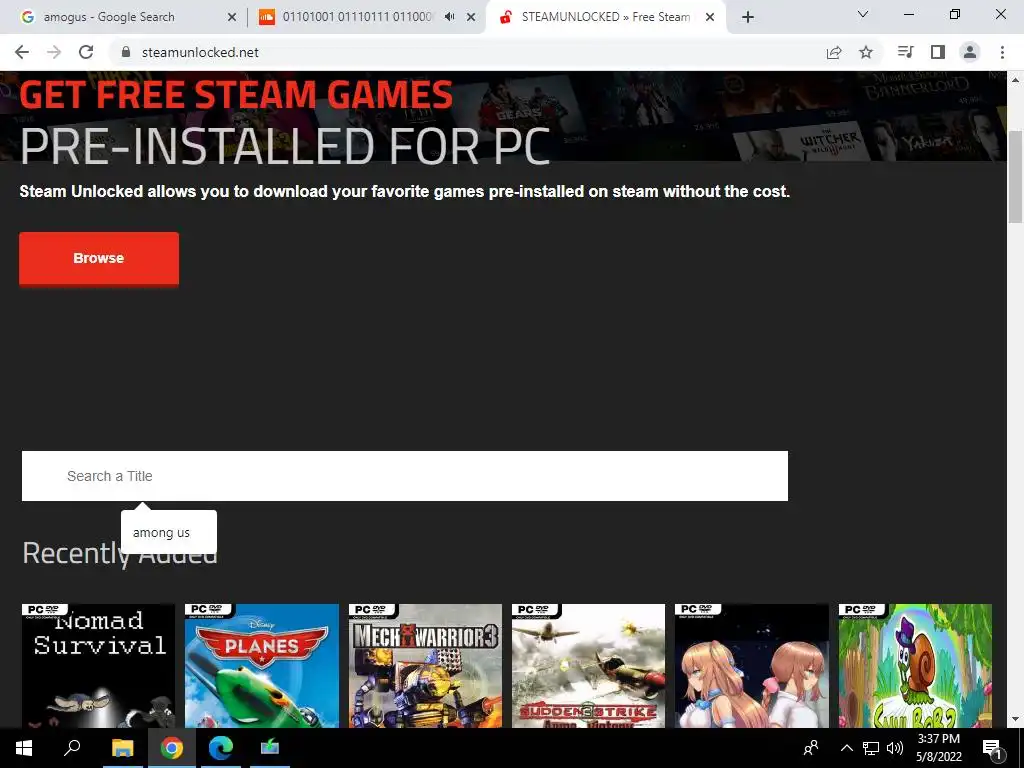The width and height of the screenshot is (1024, 768).
Task: Open the notification center icon
Action: pyautogui.click(x=992, y=748)
